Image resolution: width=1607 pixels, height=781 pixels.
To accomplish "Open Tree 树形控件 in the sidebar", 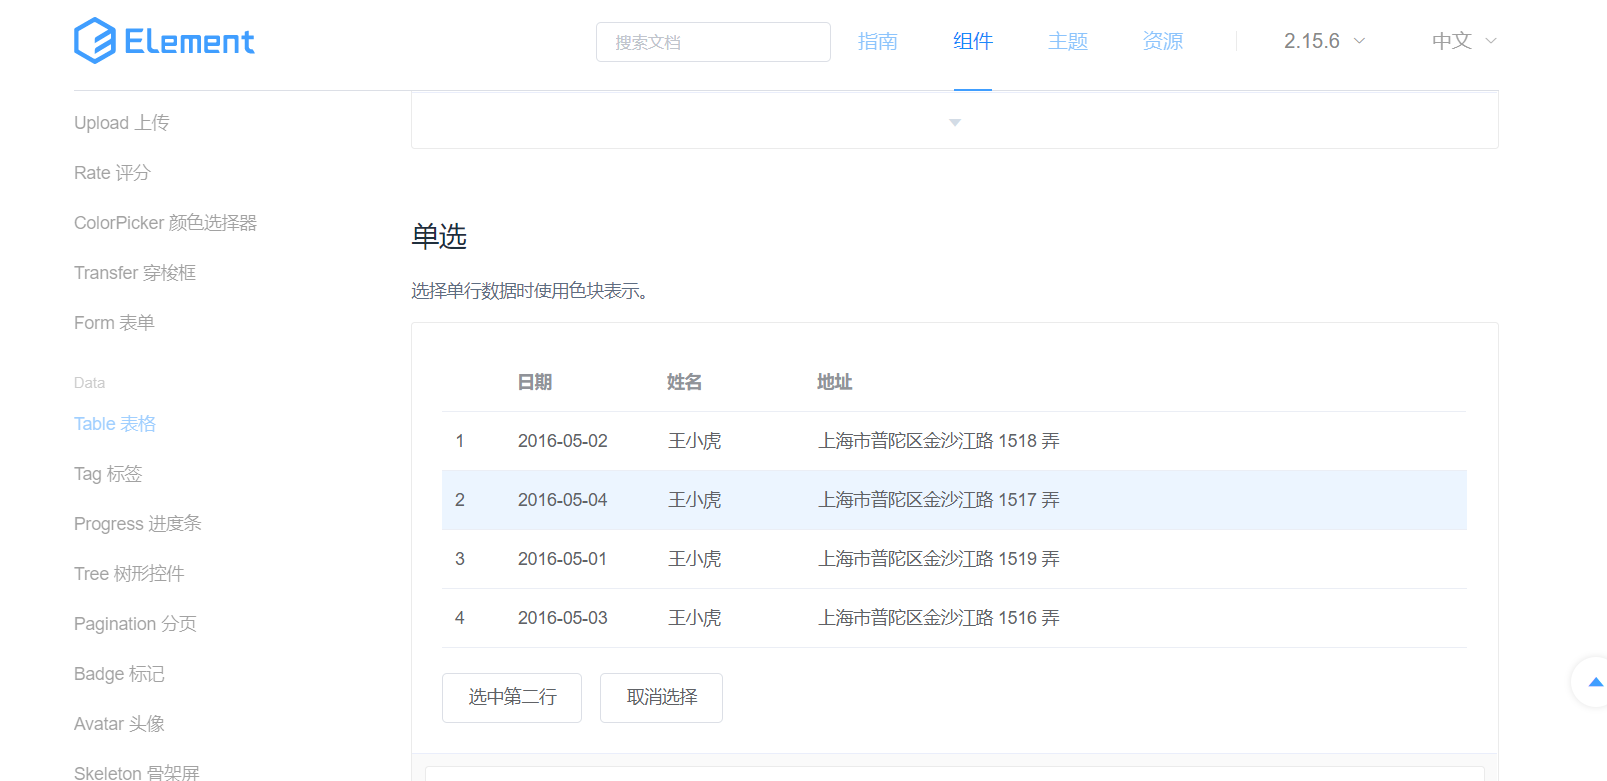I will (129, 574).
